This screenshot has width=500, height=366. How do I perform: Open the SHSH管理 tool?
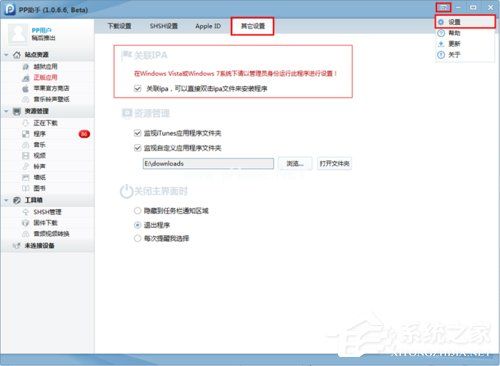[47, 212]
